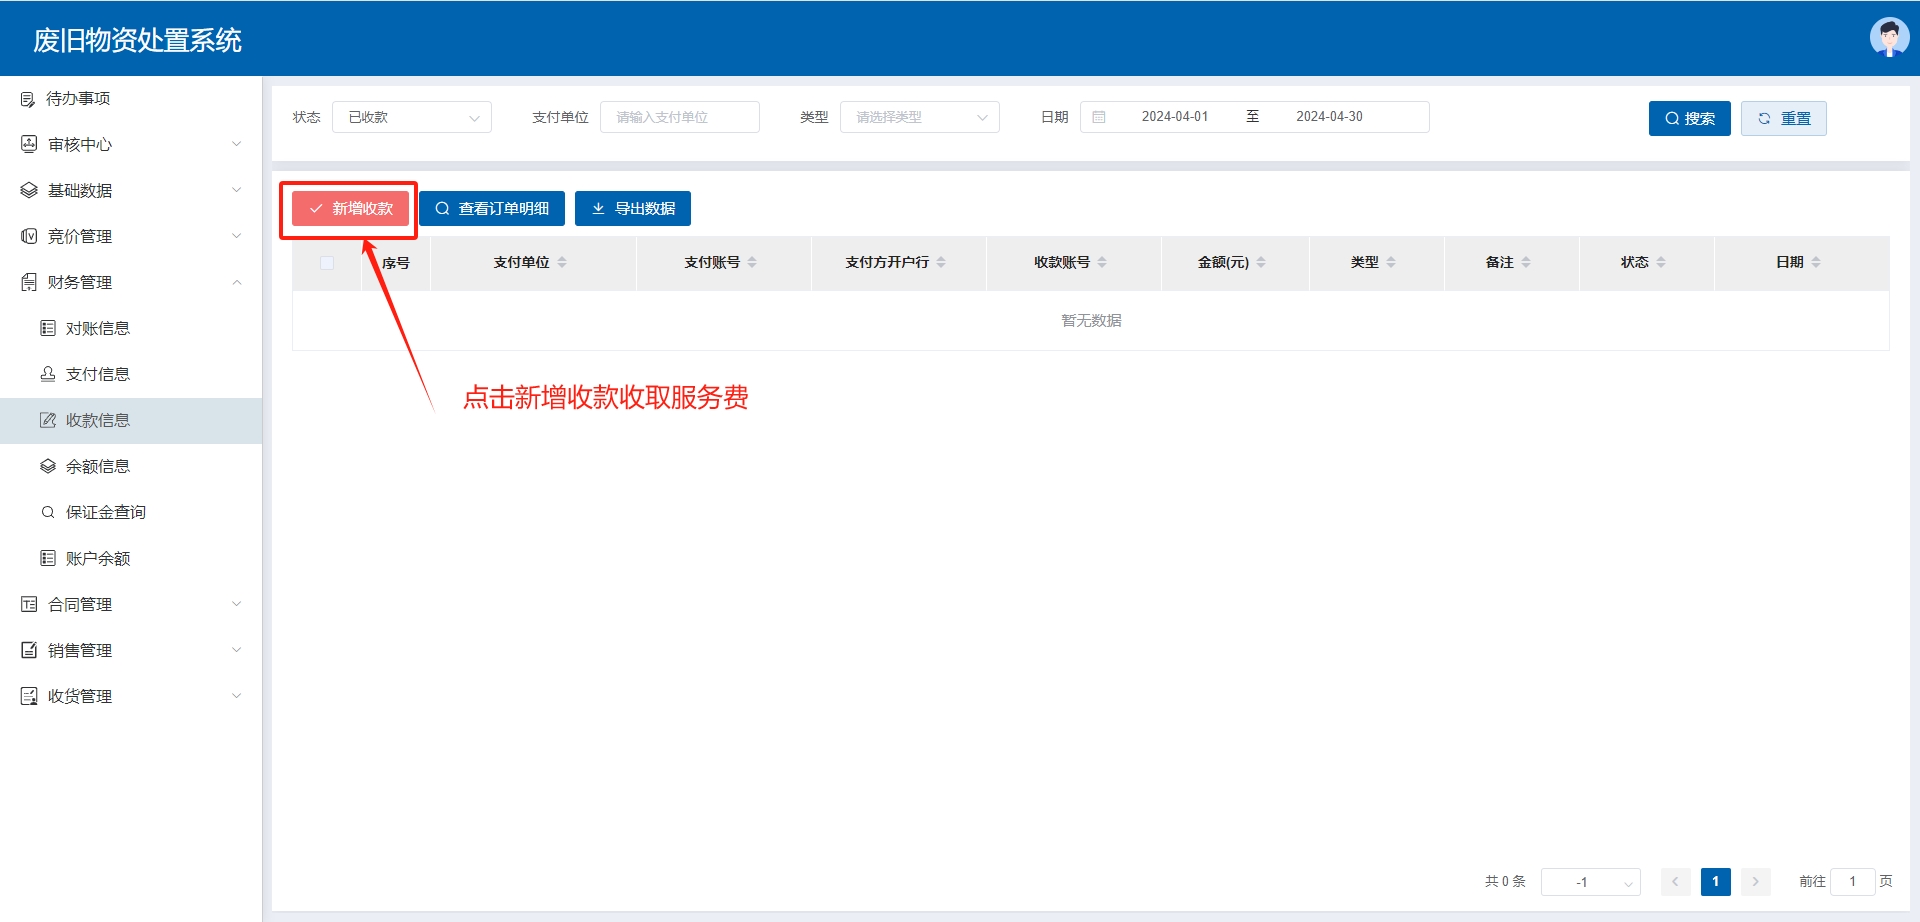The width and height of the screenshot is (1920, 922).
Task: Open the 状态 dropdown showing 已收款
Action: coord(412,117)
